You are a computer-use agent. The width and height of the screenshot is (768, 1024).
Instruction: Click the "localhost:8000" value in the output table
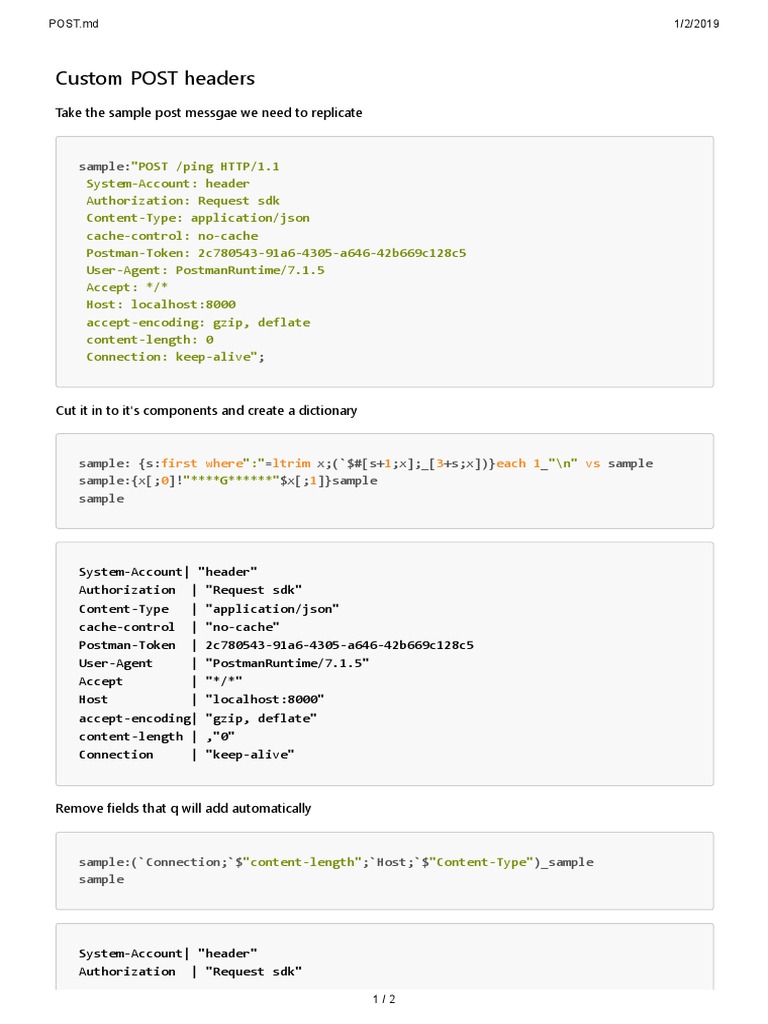point(265,700)
